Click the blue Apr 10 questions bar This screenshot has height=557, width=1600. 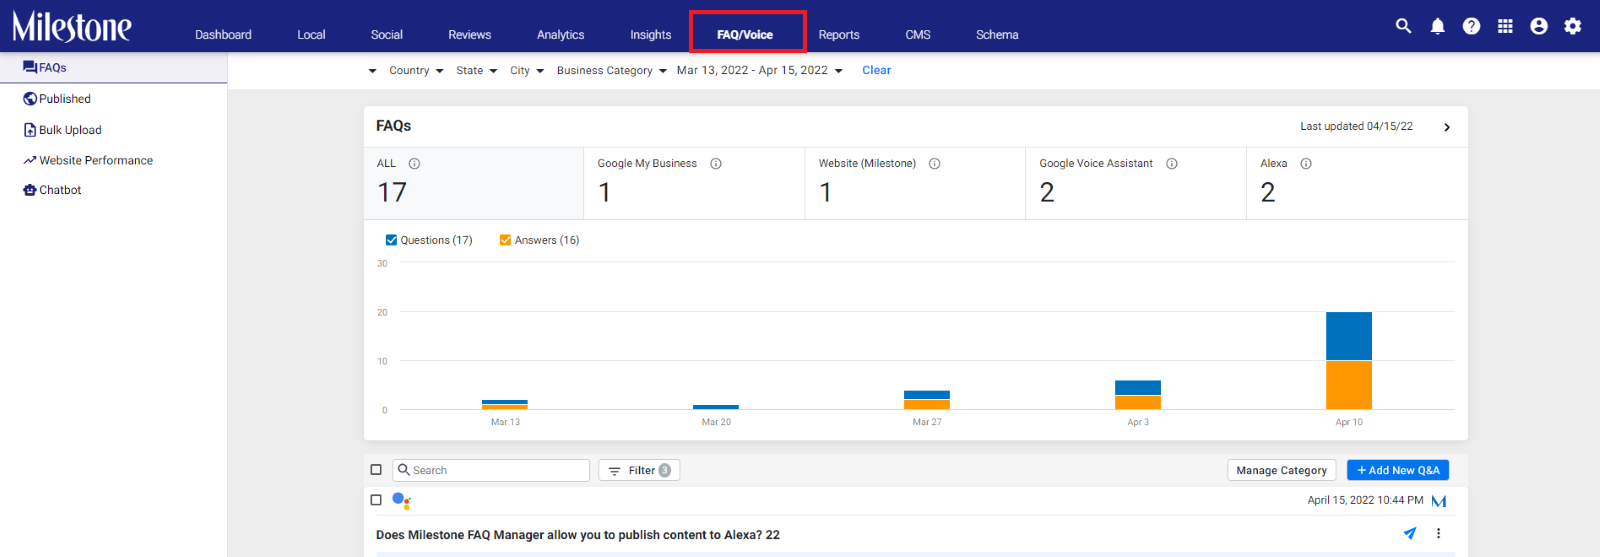tap(1349, 336)
